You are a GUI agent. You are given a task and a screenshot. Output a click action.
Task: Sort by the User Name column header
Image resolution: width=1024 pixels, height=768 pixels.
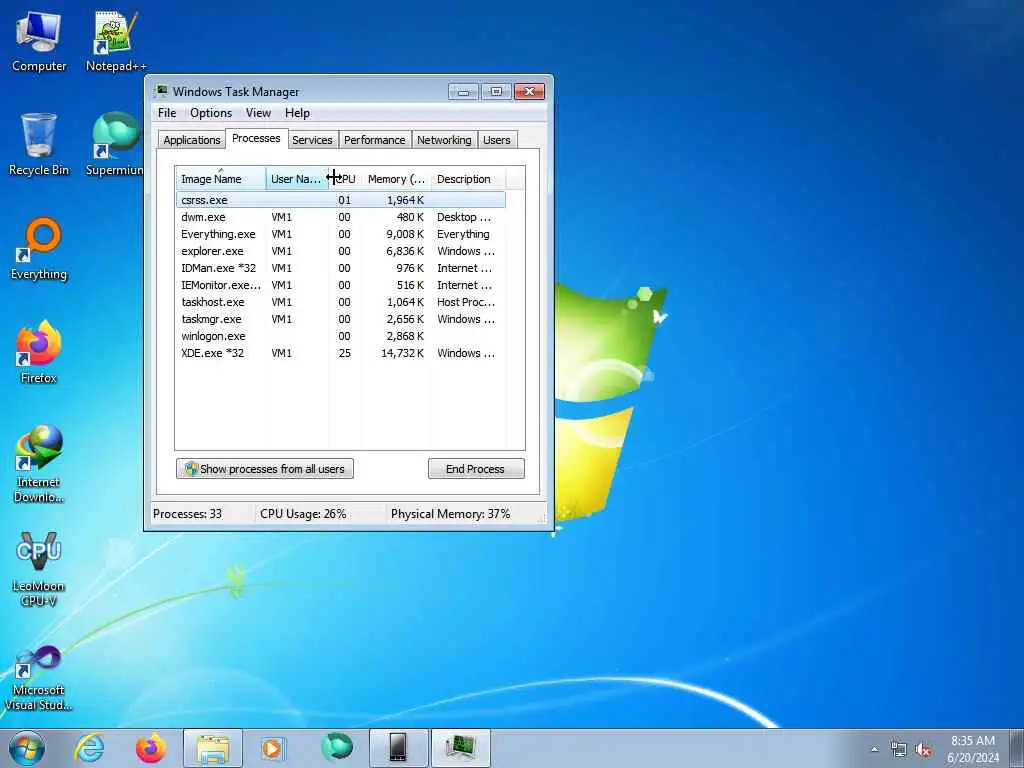(297, 178)
